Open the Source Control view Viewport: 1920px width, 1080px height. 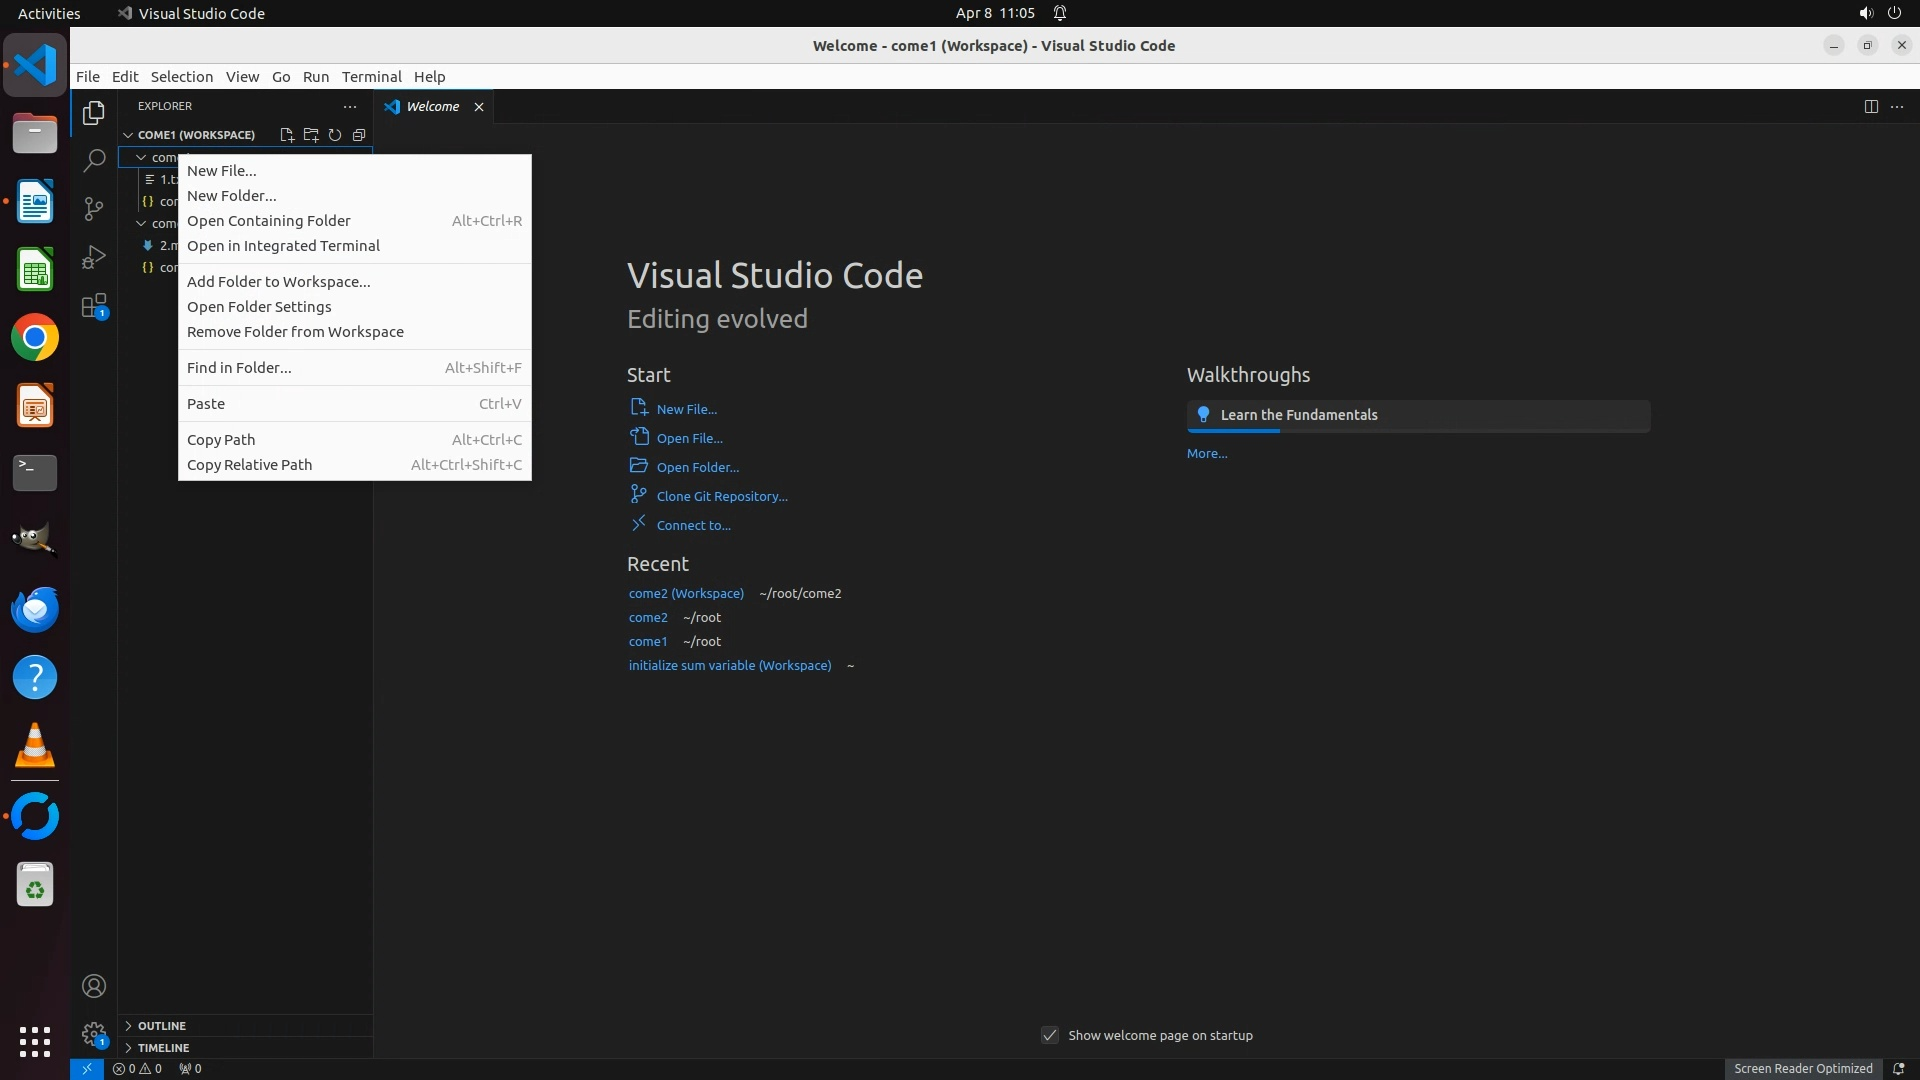point(93,208)
